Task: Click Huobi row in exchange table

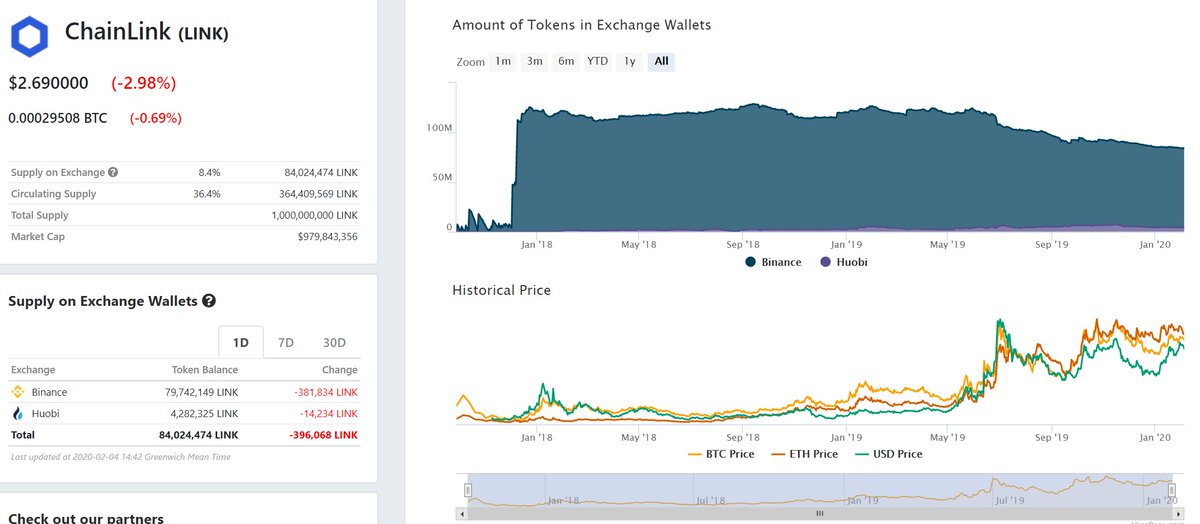Action: coord(184,413)
